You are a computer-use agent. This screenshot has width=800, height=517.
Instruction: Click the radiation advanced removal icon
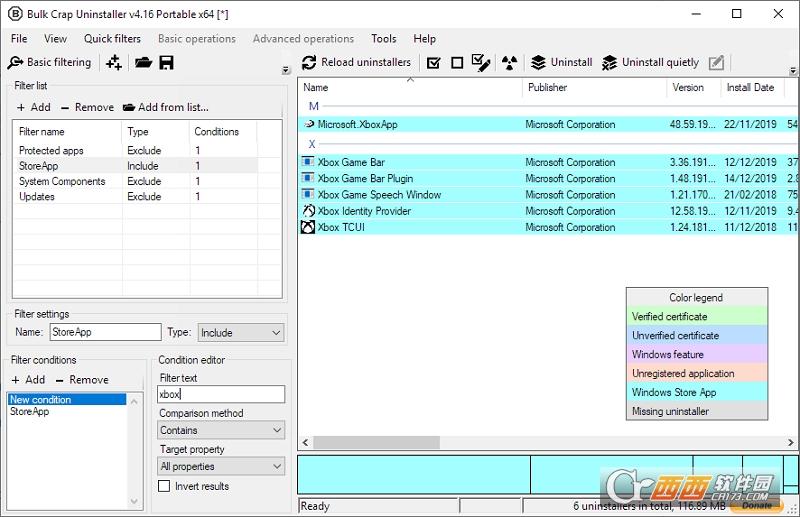tap(509, 63)
